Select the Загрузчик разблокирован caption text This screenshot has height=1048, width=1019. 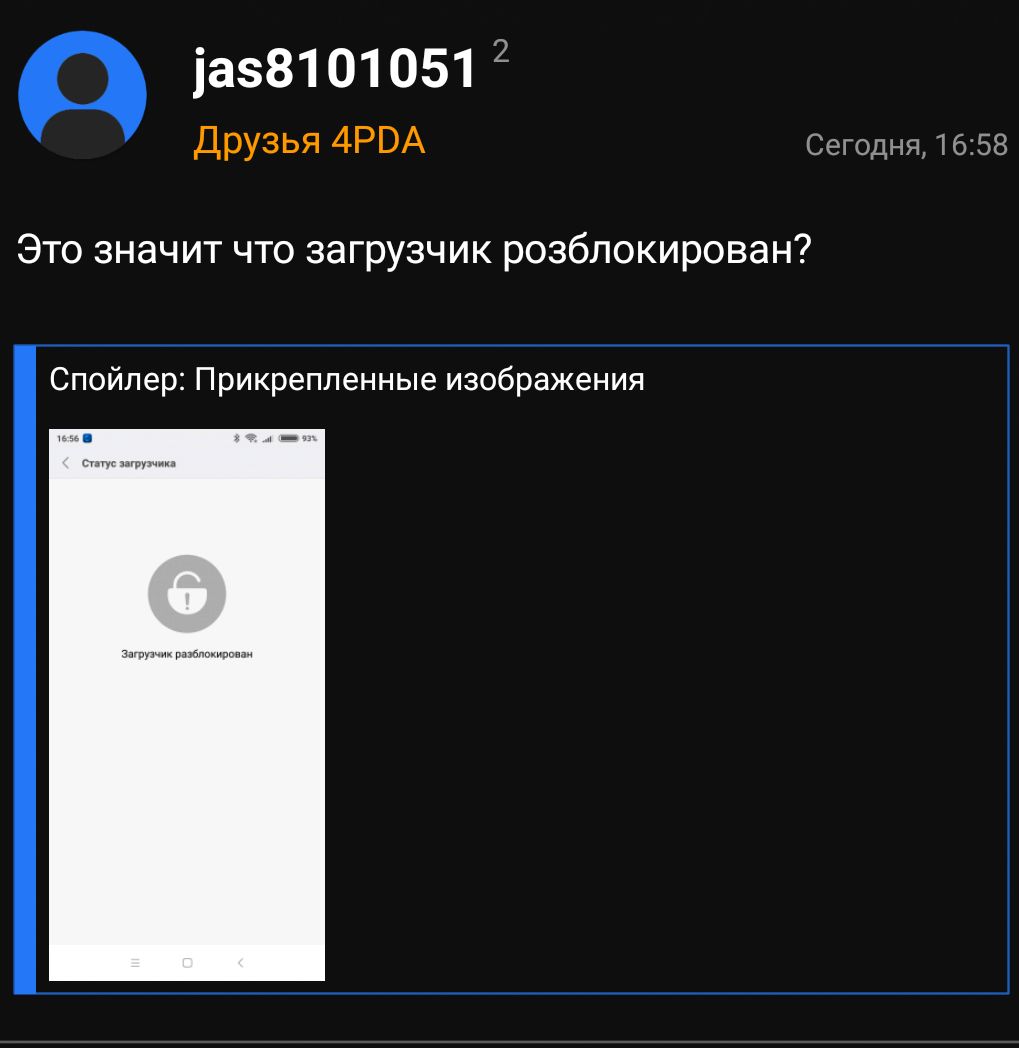click(186, 654)
